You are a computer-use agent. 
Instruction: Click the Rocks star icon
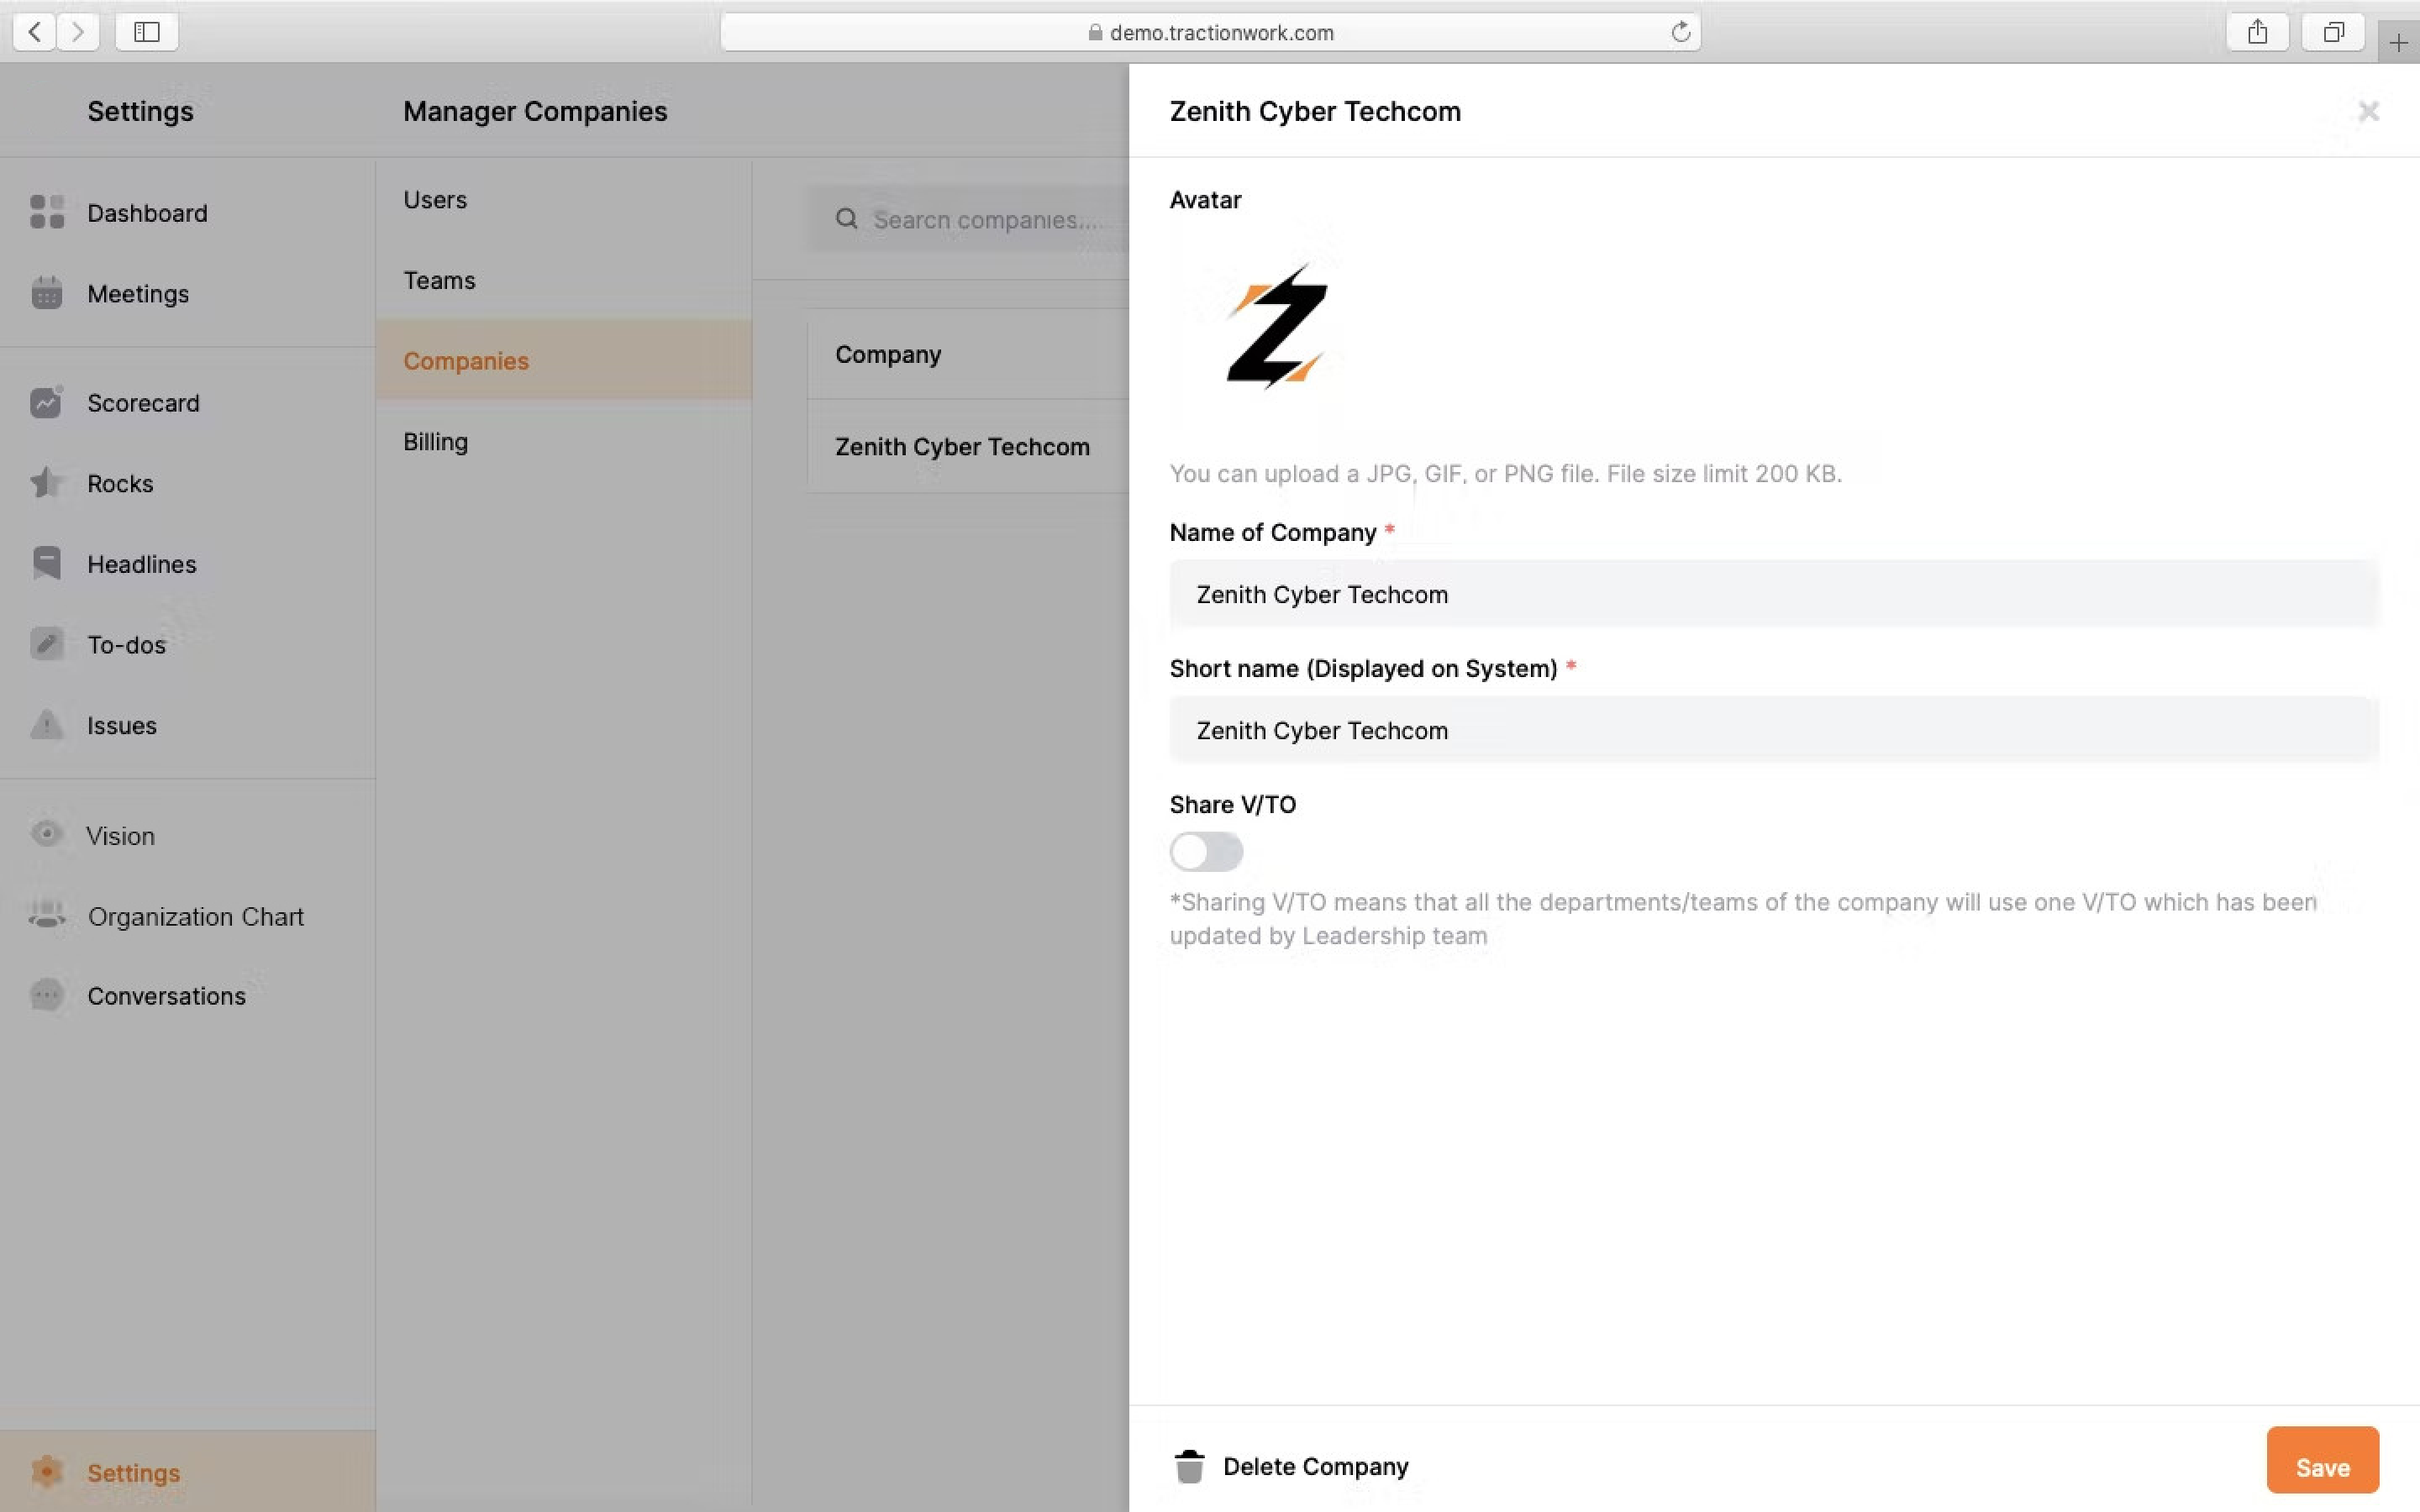point(47,483)
